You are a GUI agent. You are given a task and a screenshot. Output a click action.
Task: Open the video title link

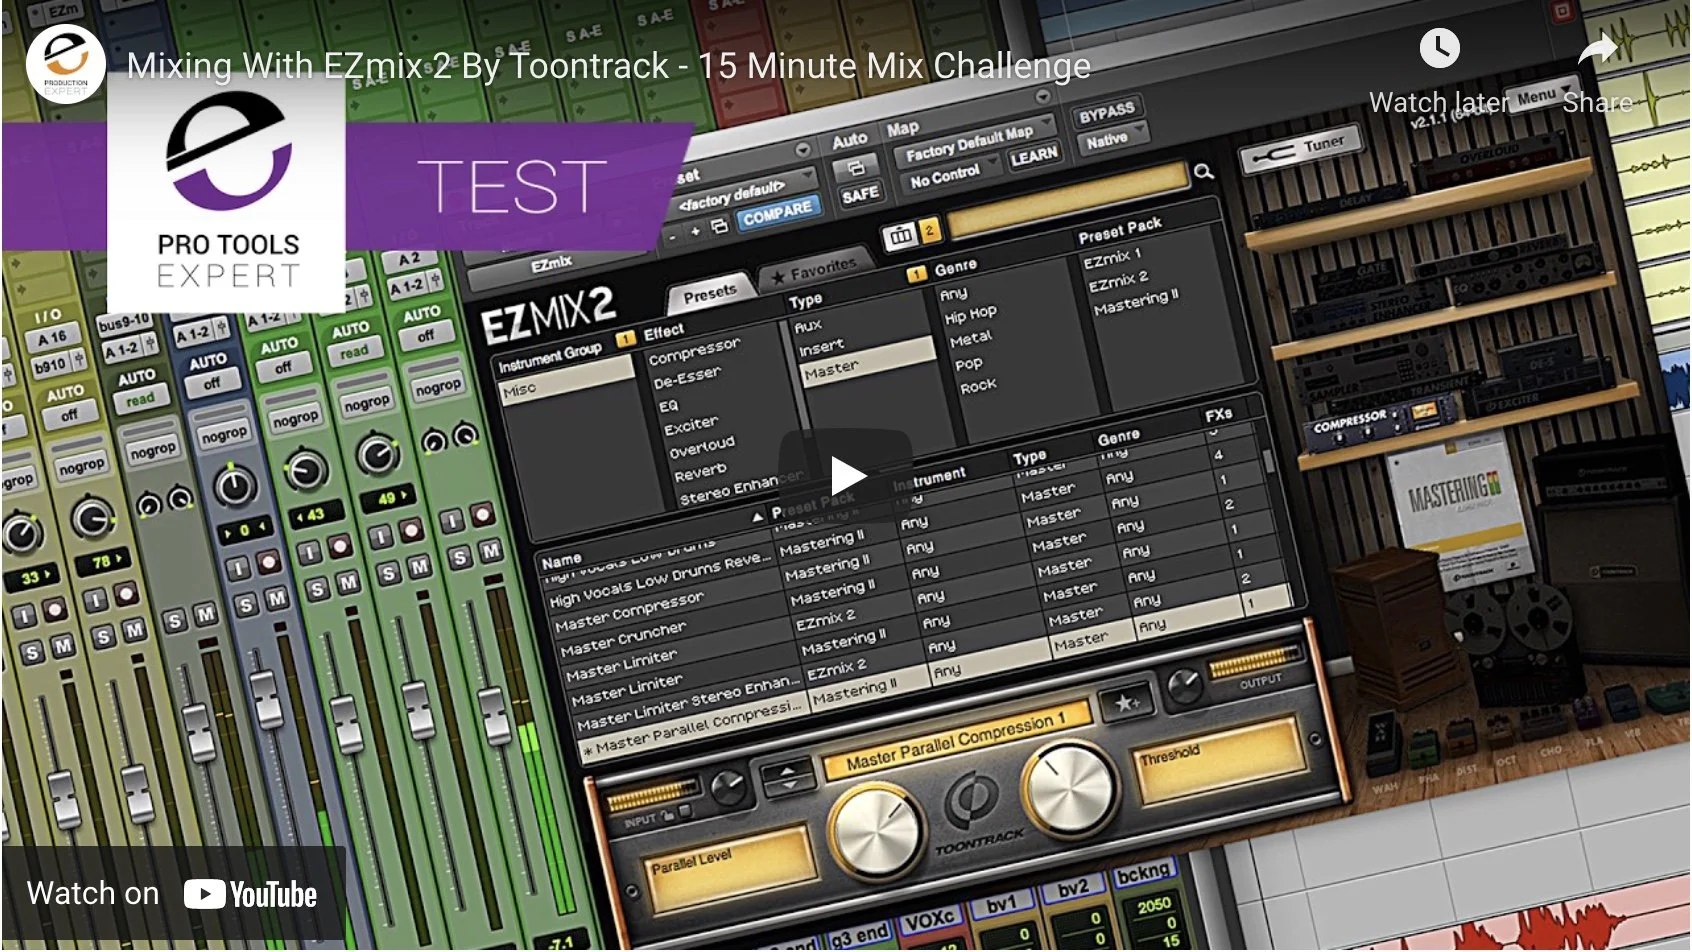point(608,66)
